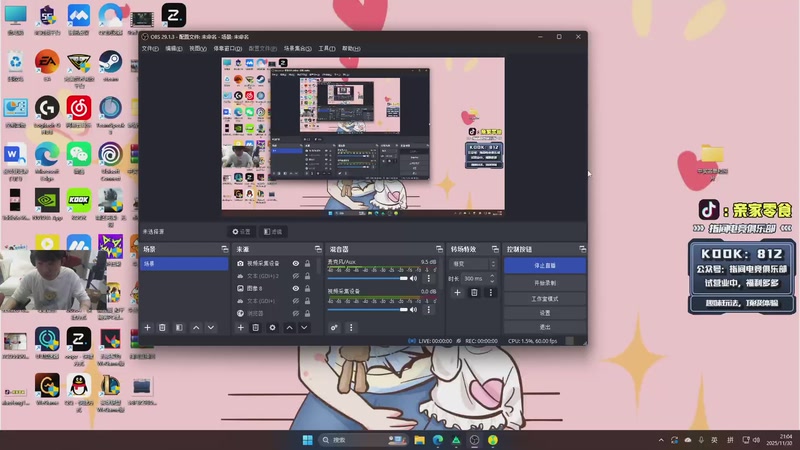Open the Edit menu in OBS
The image size is (800, 450).
point(173,48)
